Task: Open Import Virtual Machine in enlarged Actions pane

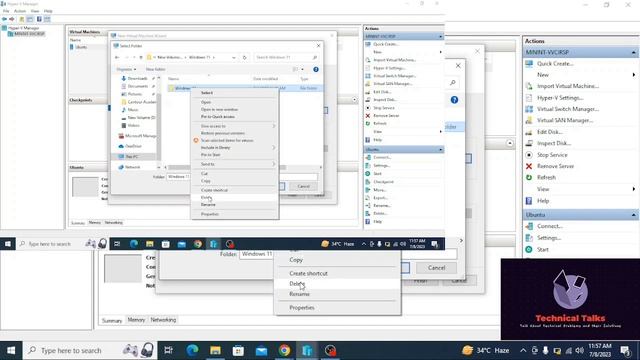Action: point(567,86)
